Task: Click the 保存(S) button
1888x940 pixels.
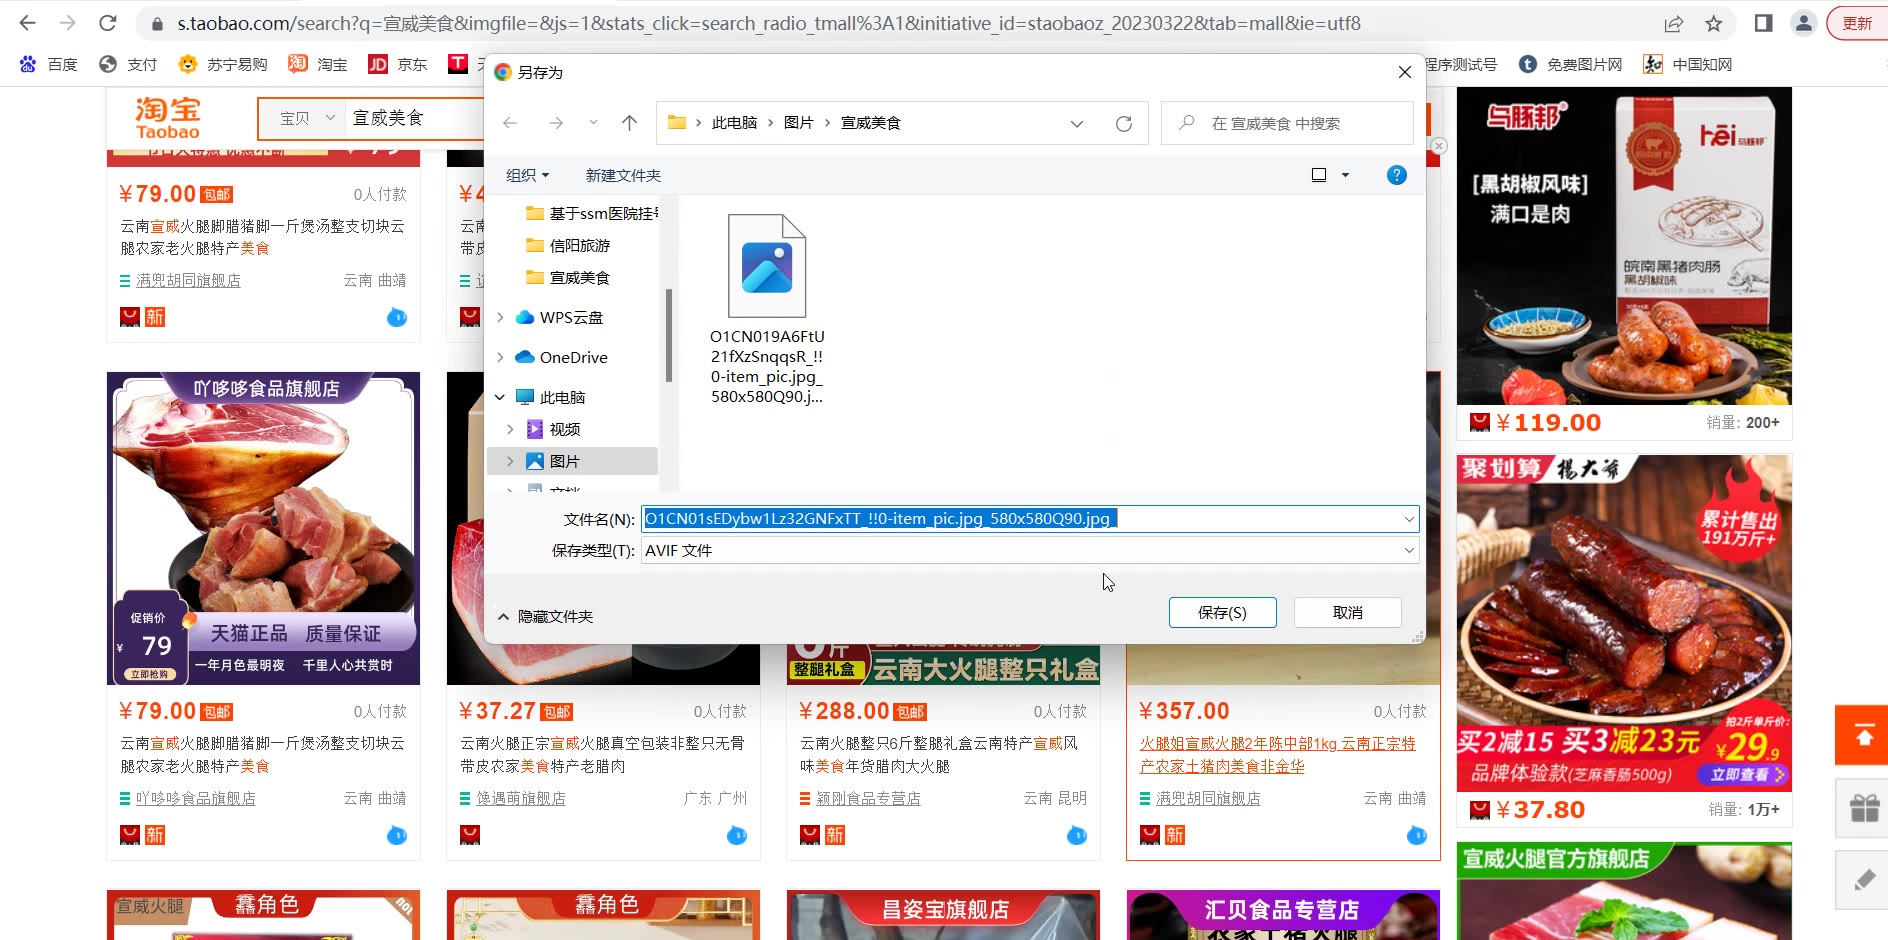Action: 1222,612
